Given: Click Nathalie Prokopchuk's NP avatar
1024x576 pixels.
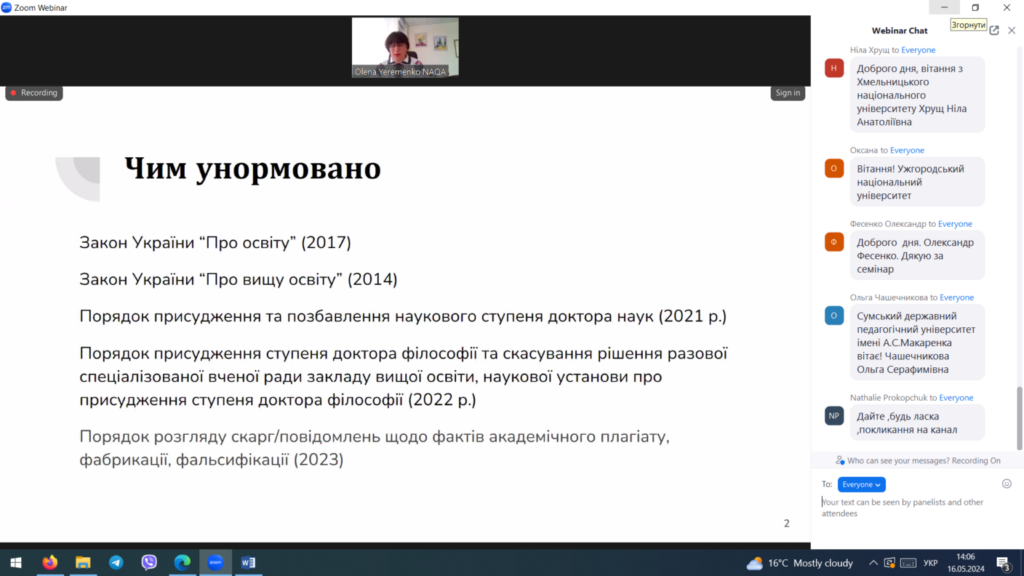Looking at the screenshot, I should (x=834, y=416).
